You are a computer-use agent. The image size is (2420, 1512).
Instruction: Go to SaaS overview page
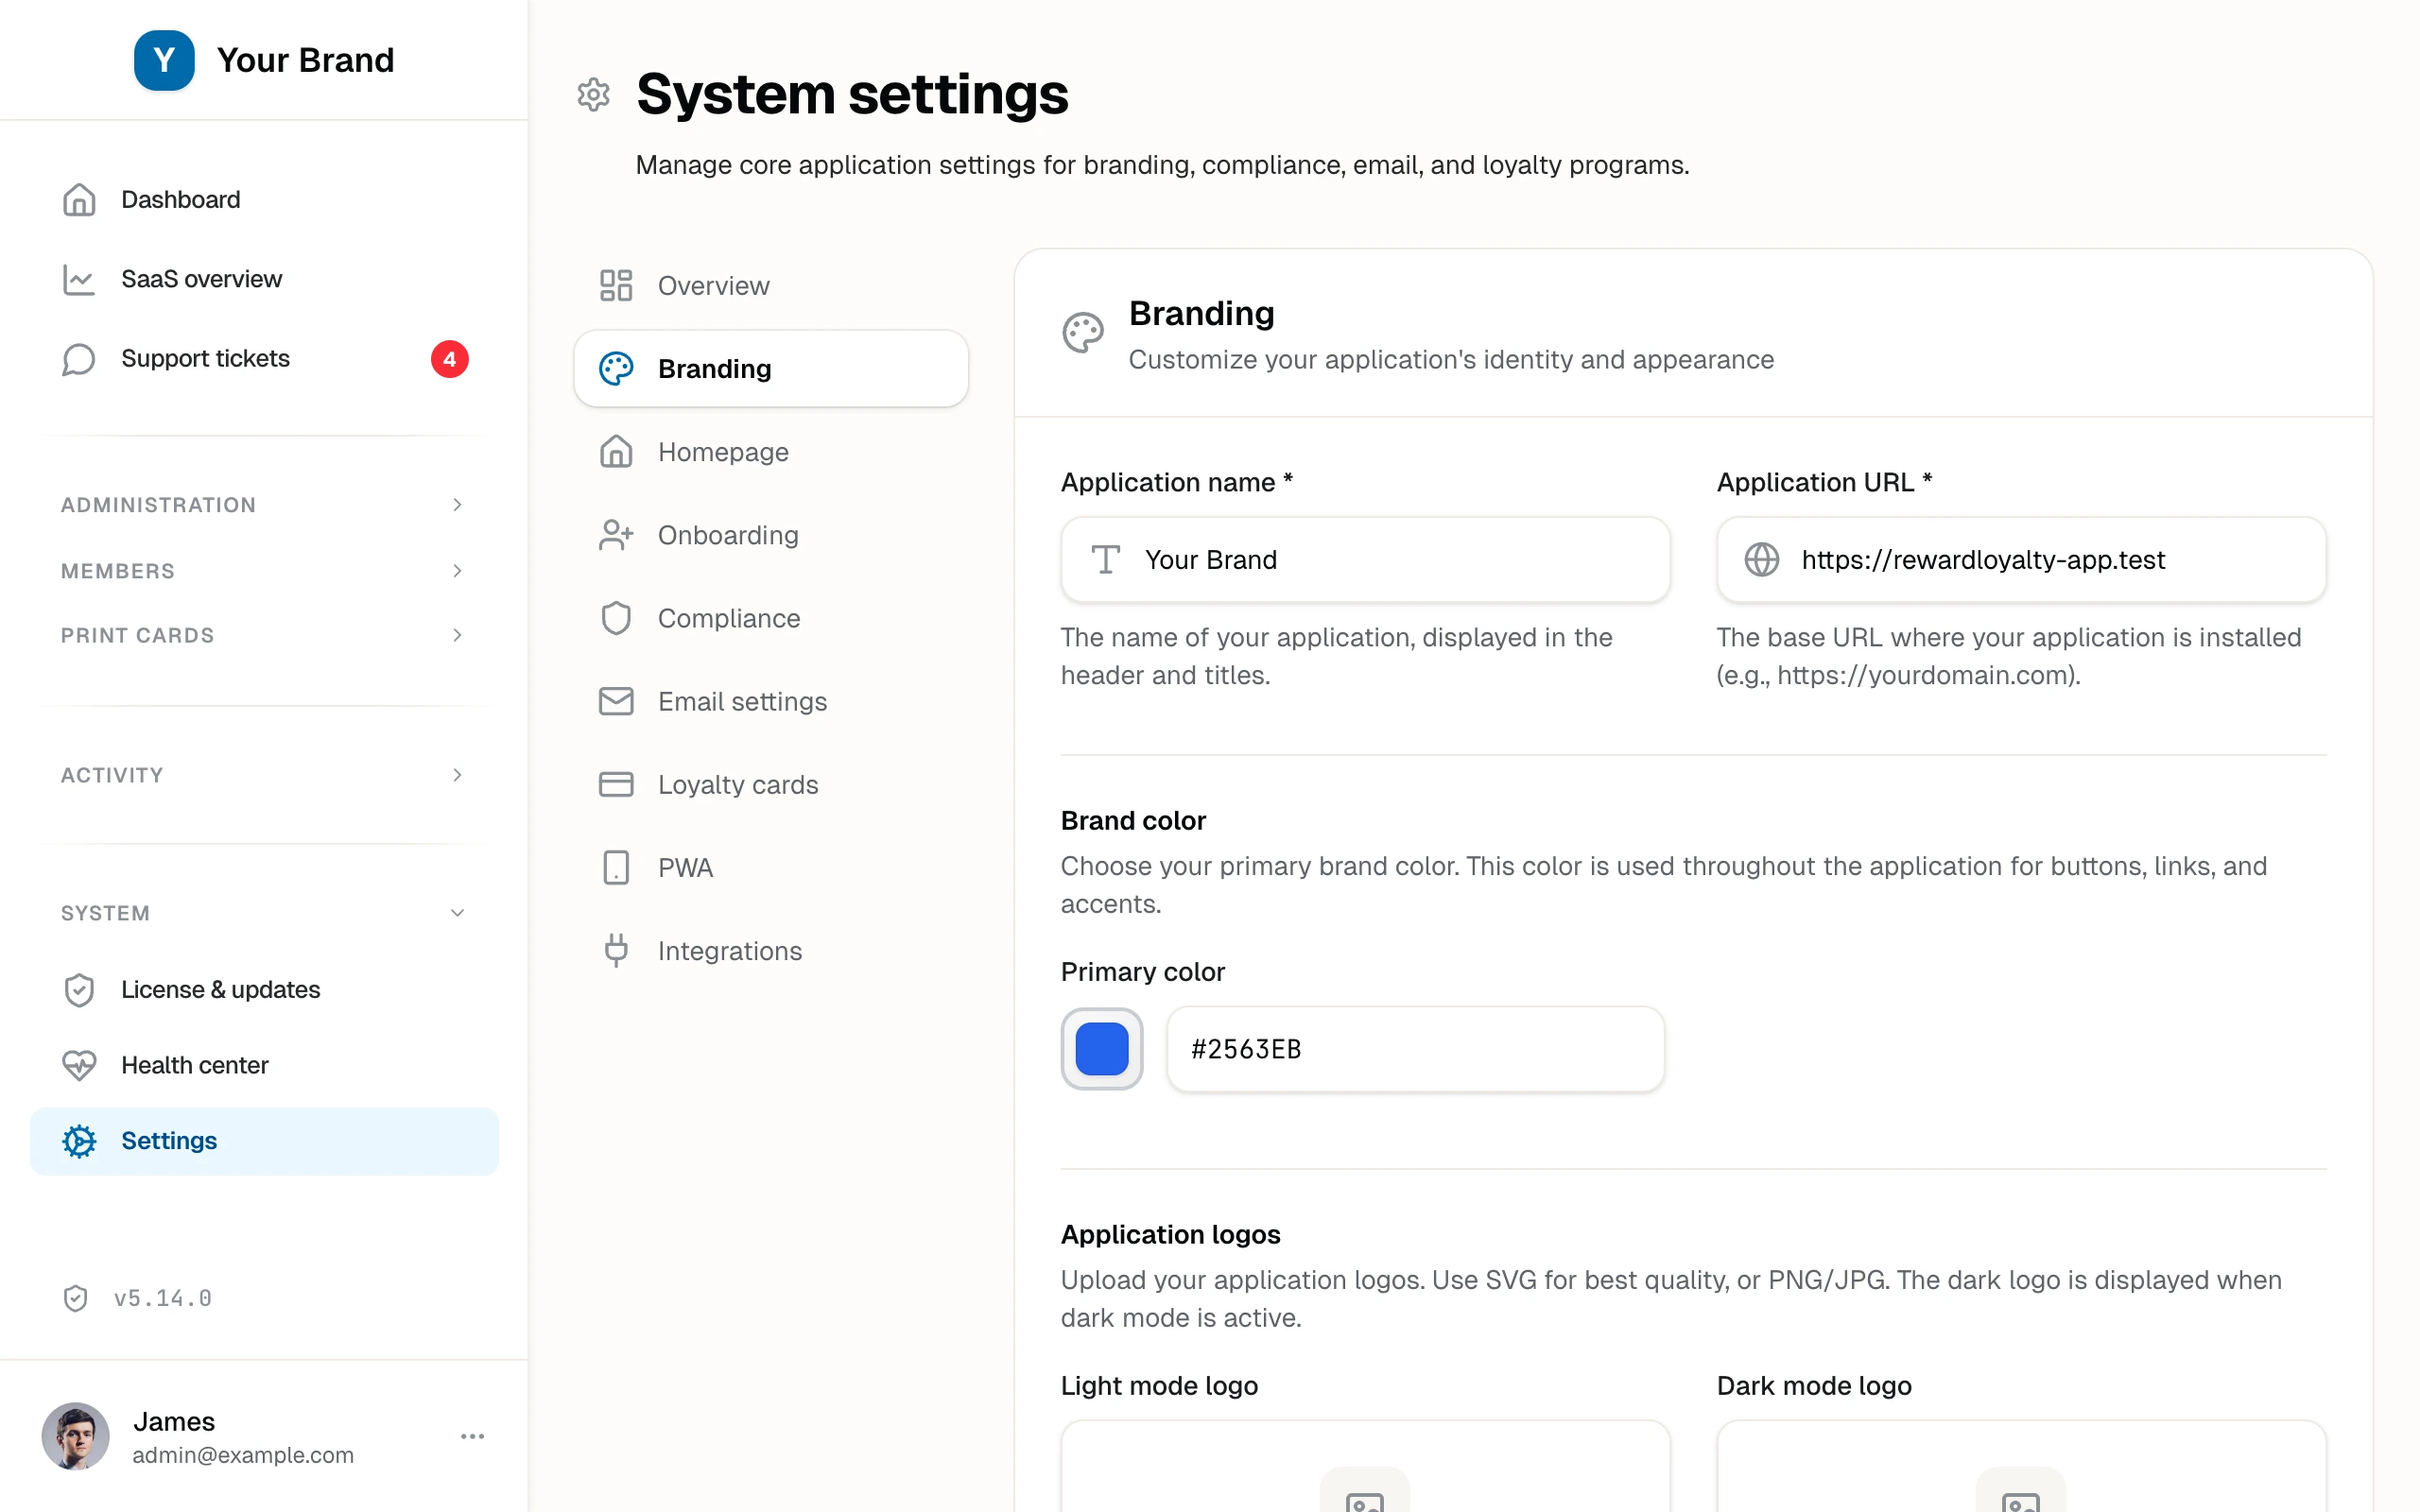(x=264, y=279)
